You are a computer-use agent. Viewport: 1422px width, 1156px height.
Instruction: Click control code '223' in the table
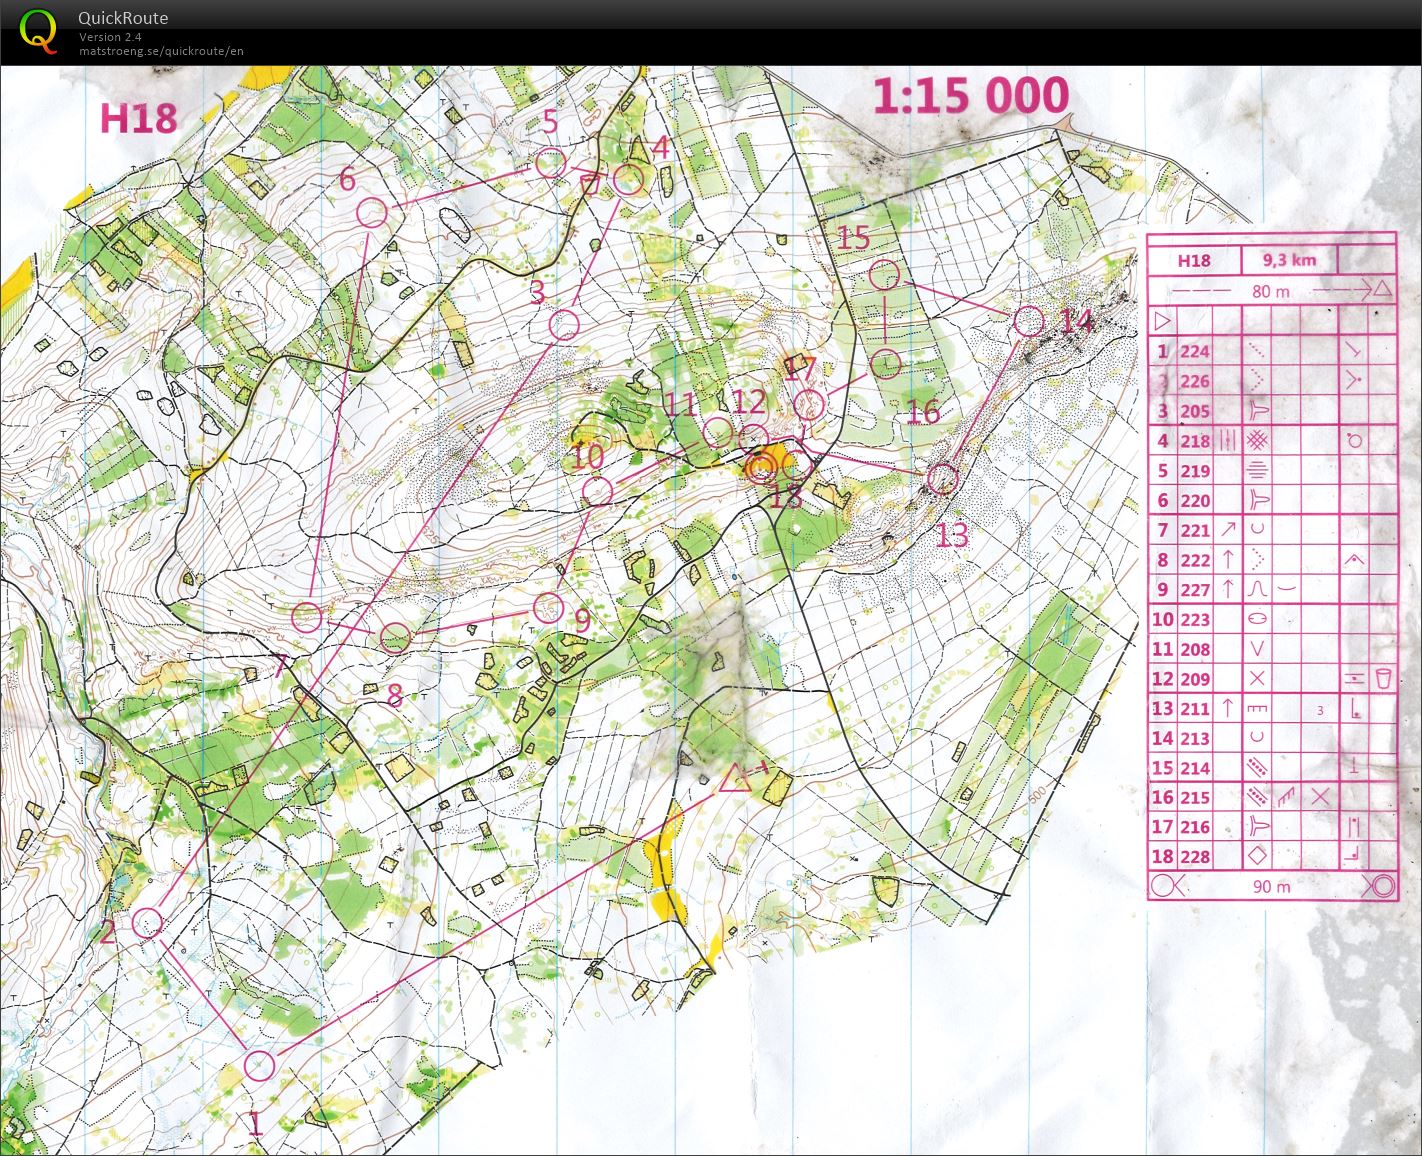[x=1195, y=620]
